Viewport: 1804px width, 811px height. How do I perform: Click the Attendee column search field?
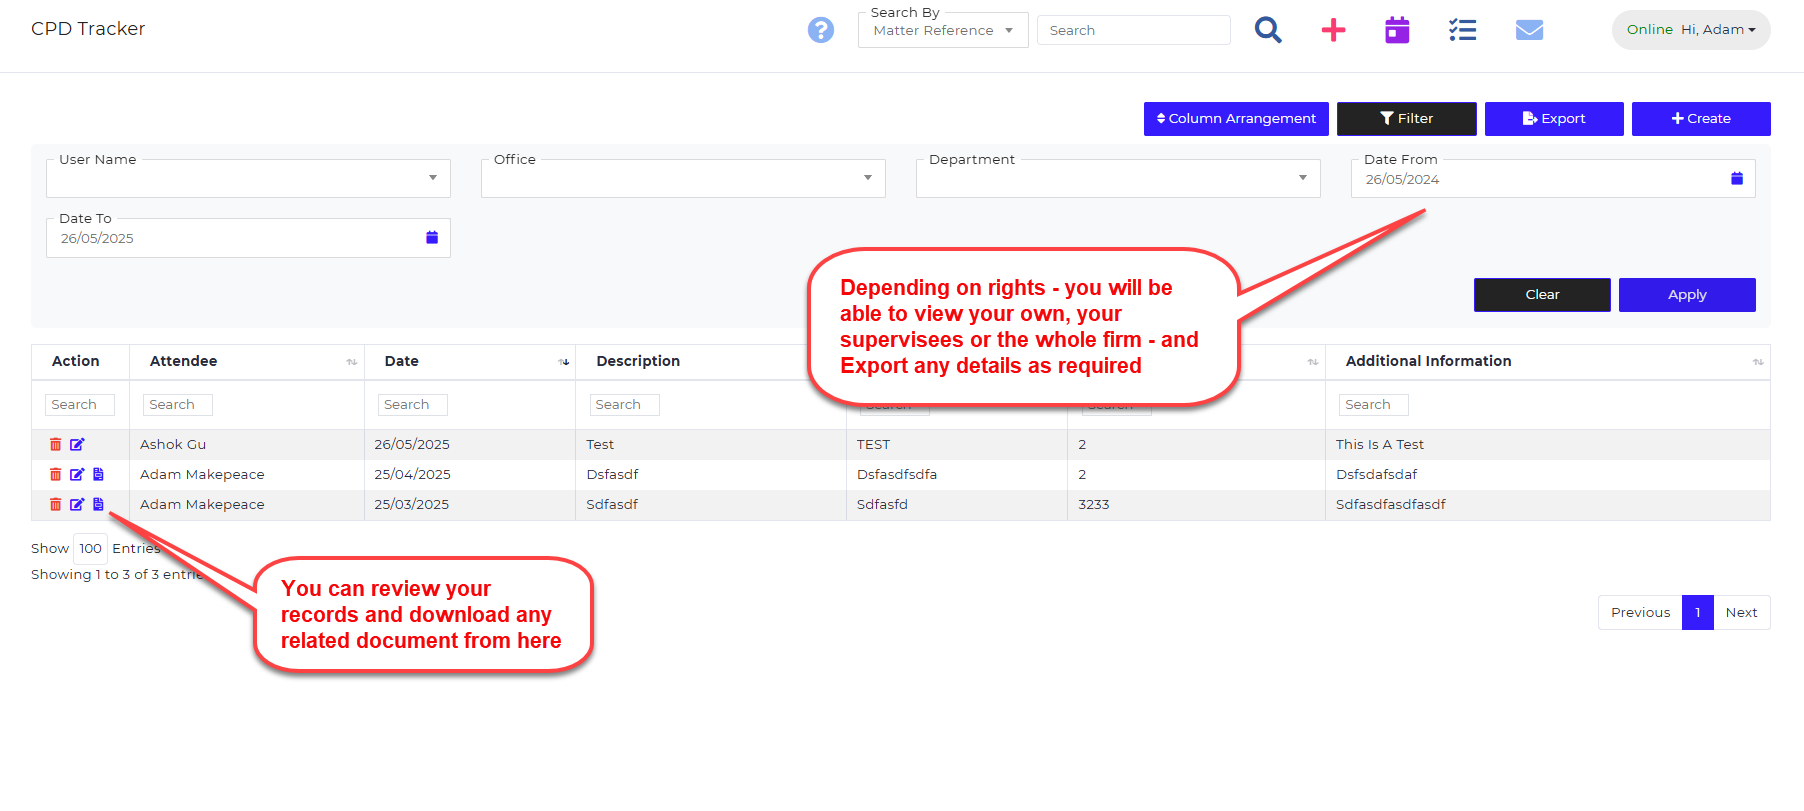[178, 405]
